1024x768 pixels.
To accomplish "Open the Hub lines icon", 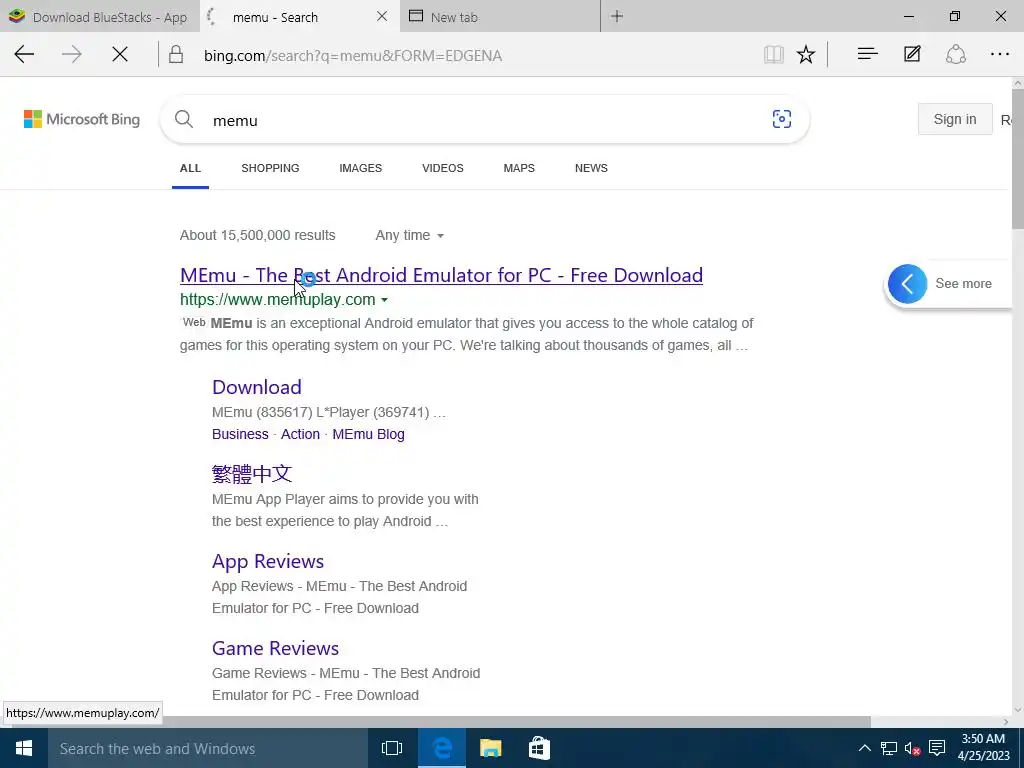I will click(x=867, y=54).
